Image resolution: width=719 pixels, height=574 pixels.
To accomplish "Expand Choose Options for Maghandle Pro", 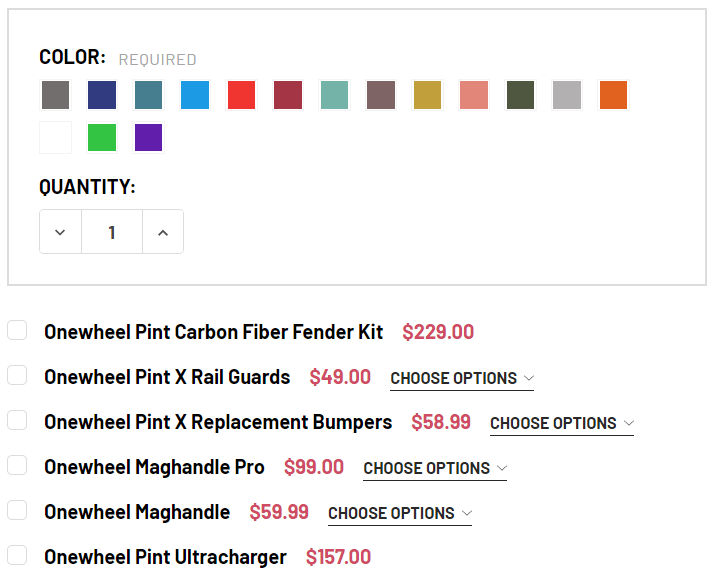I will [x=435, y=468].
